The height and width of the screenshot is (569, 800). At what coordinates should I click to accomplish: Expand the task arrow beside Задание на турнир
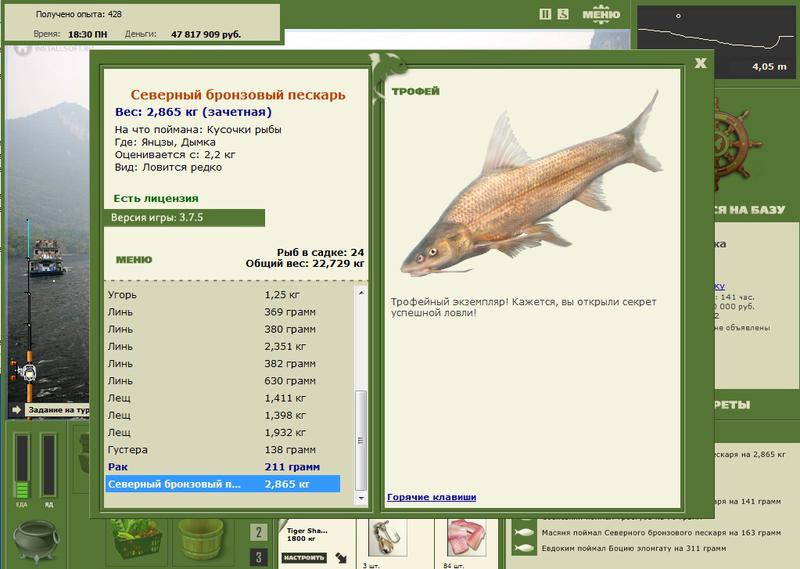click(16, 409)
